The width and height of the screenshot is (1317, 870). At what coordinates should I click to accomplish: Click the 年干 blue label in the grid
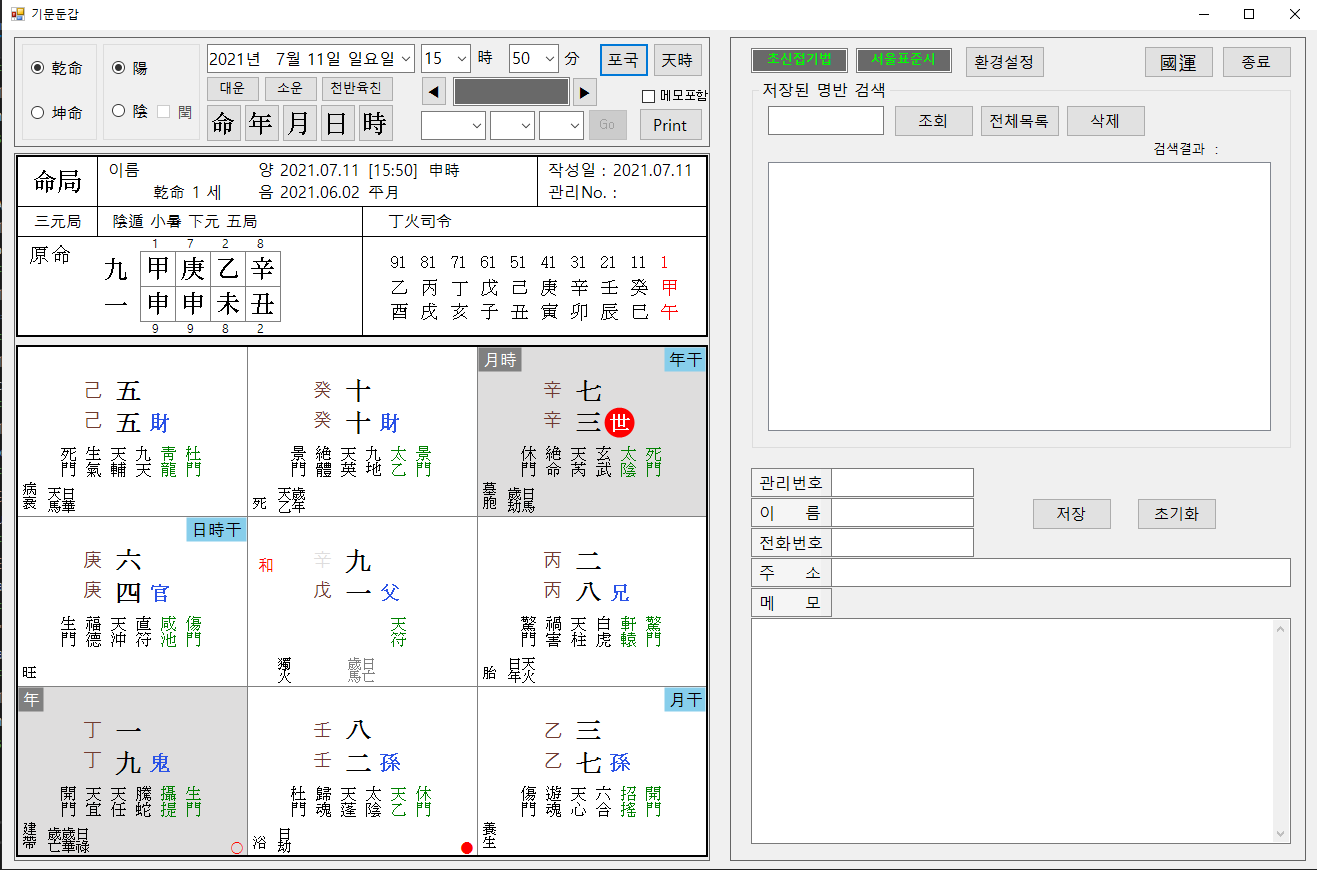tap(685, 360)
